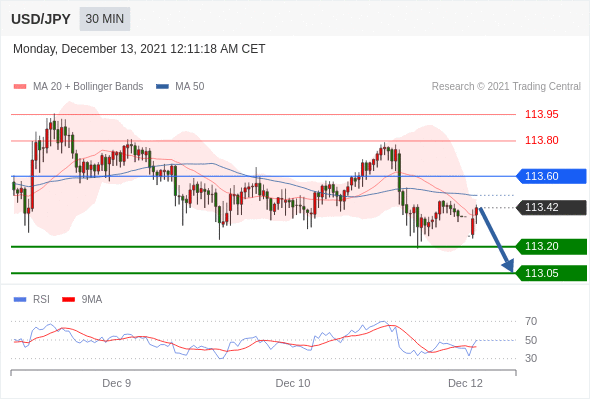Toggle the 9MA legend marker
This screenshot has height=400, width=590.
(x=68, y=300)
